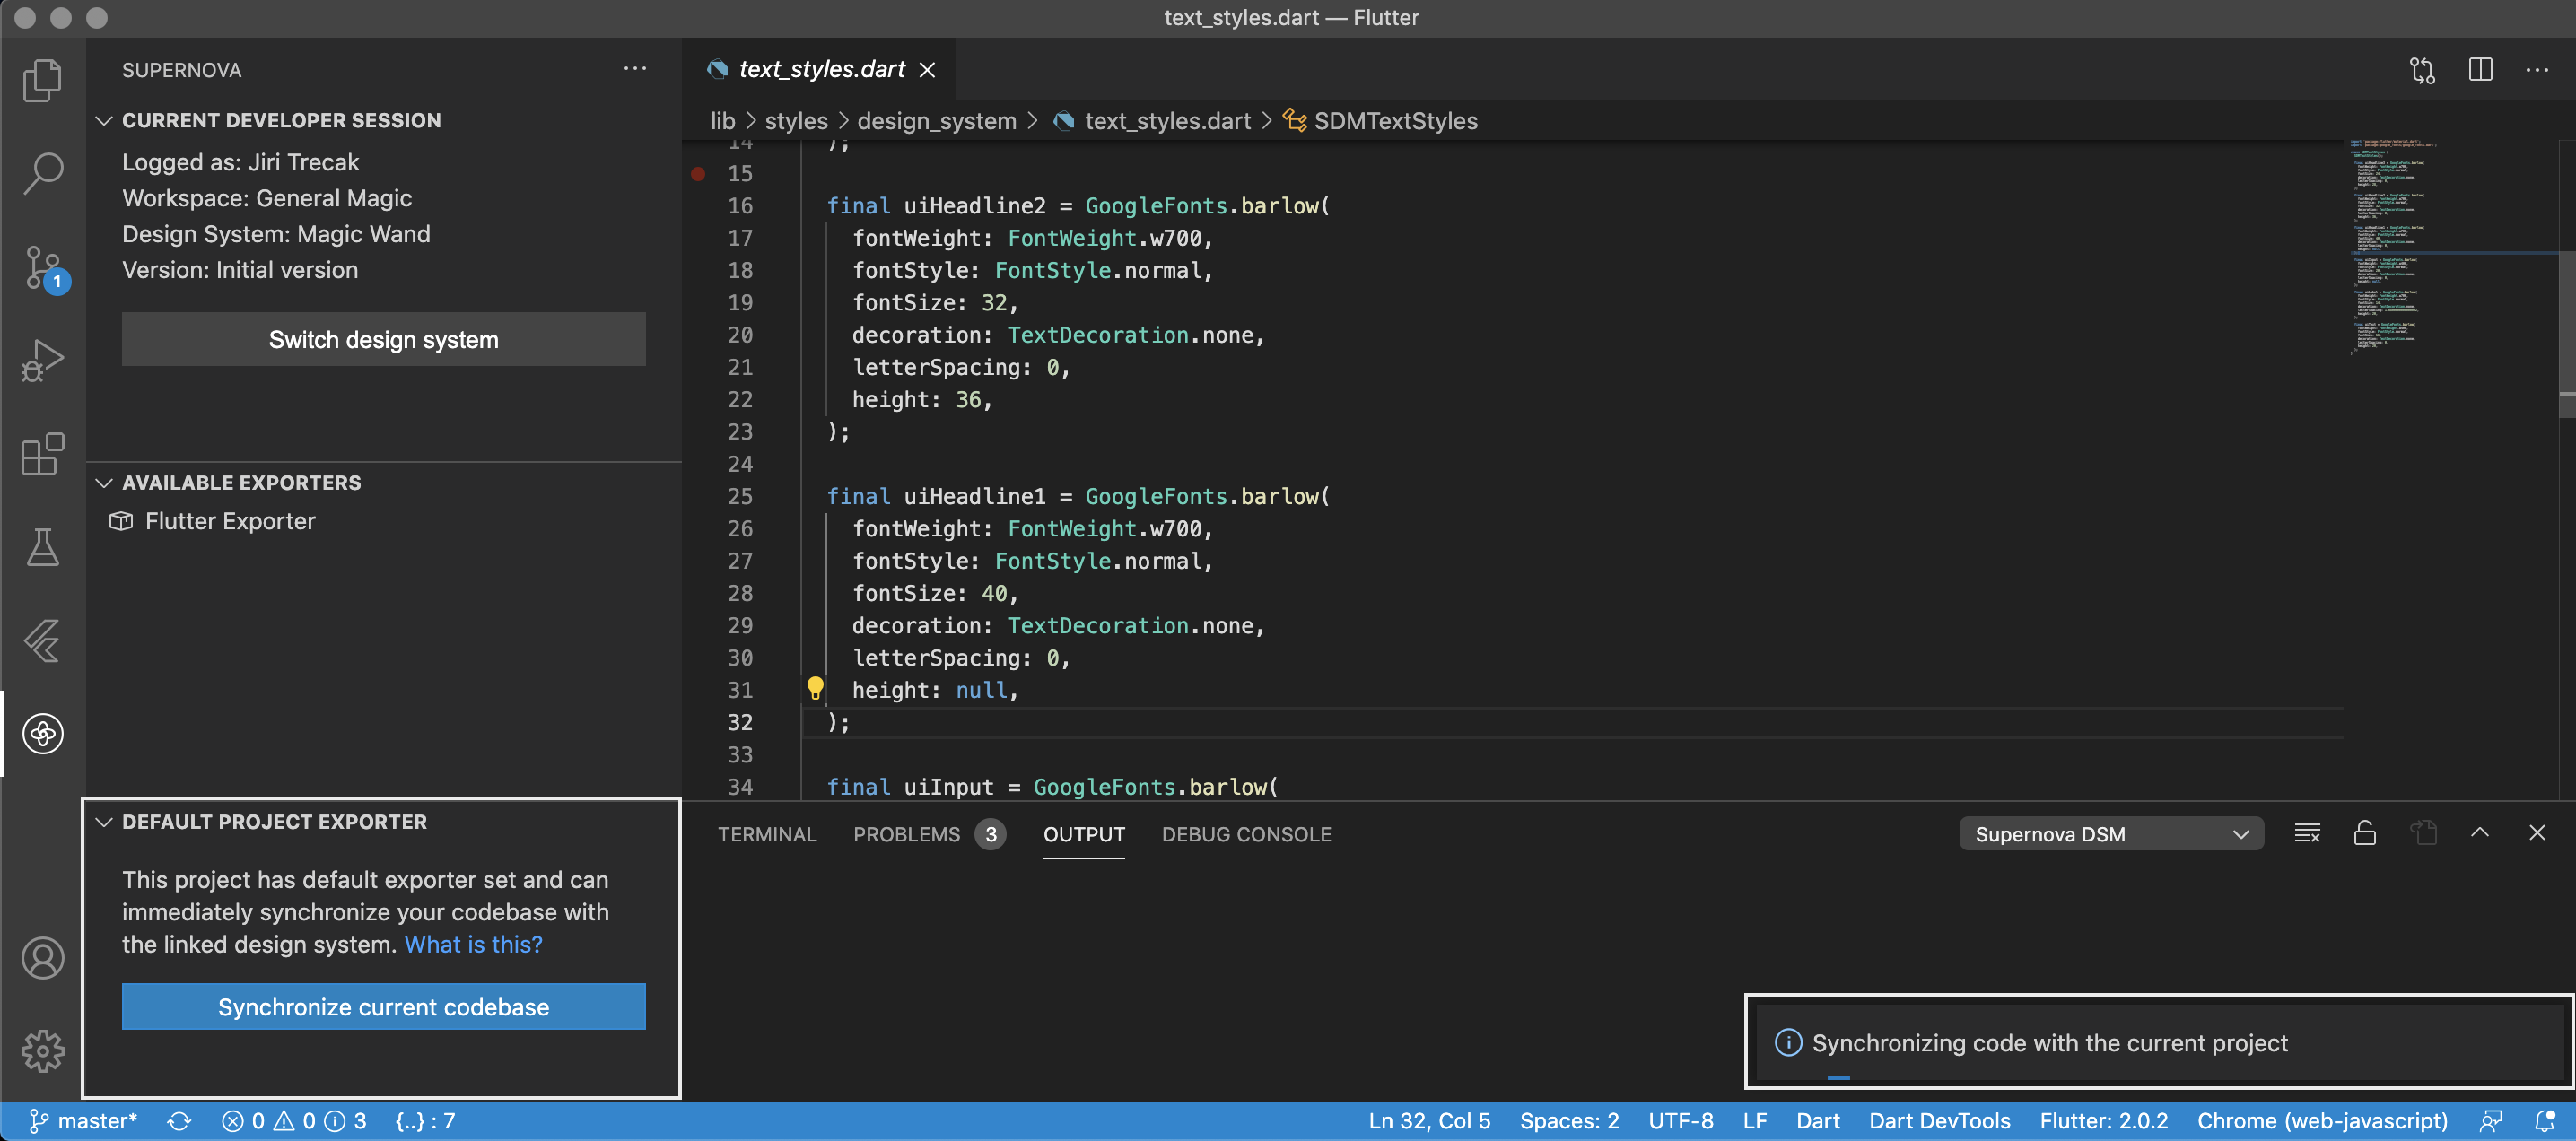Click the Synchronizing code notification message
This screenshot has width=2576, height=1141.
(2049, 1043)
